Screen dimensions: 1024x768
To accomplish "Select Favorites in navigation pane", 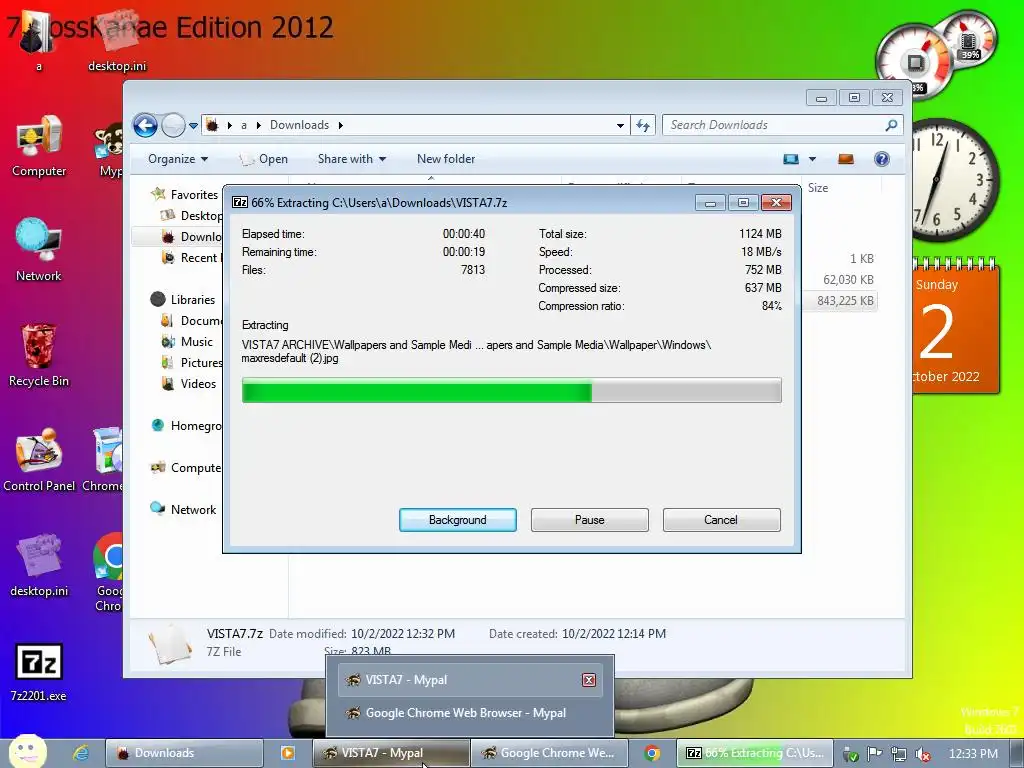I will [184, 195].
